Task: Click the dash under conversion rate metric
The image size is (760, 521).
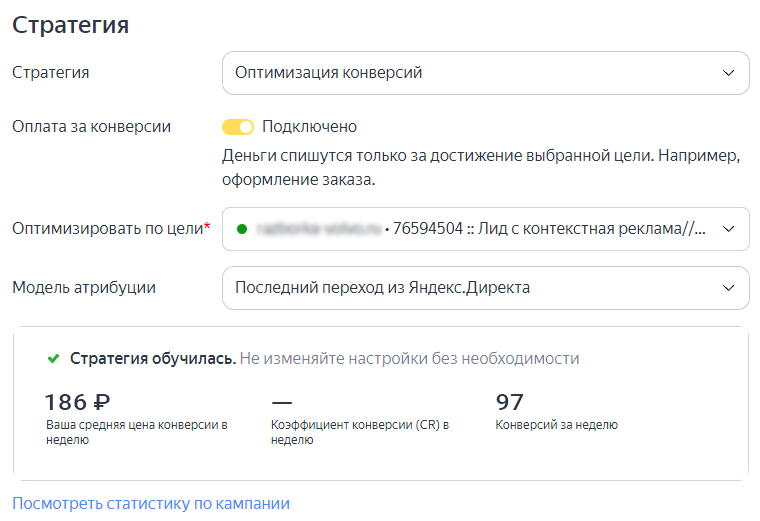Action: click(x=281, y=402)
